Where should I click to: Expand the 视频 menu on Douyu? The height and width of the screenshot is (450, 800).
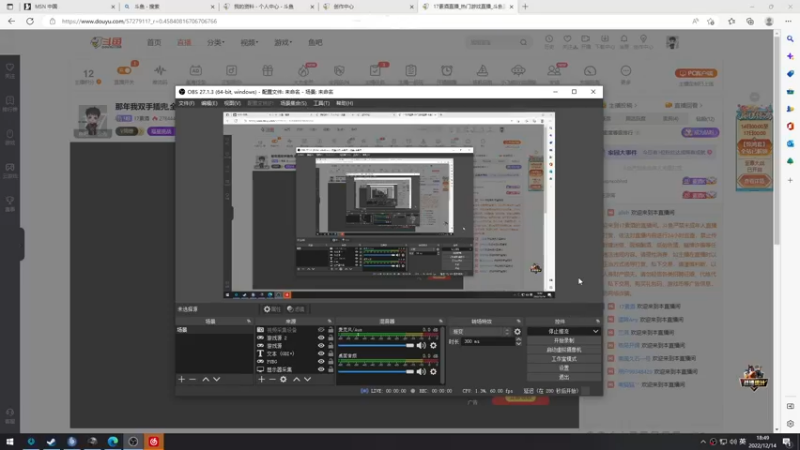coord(249,43)
